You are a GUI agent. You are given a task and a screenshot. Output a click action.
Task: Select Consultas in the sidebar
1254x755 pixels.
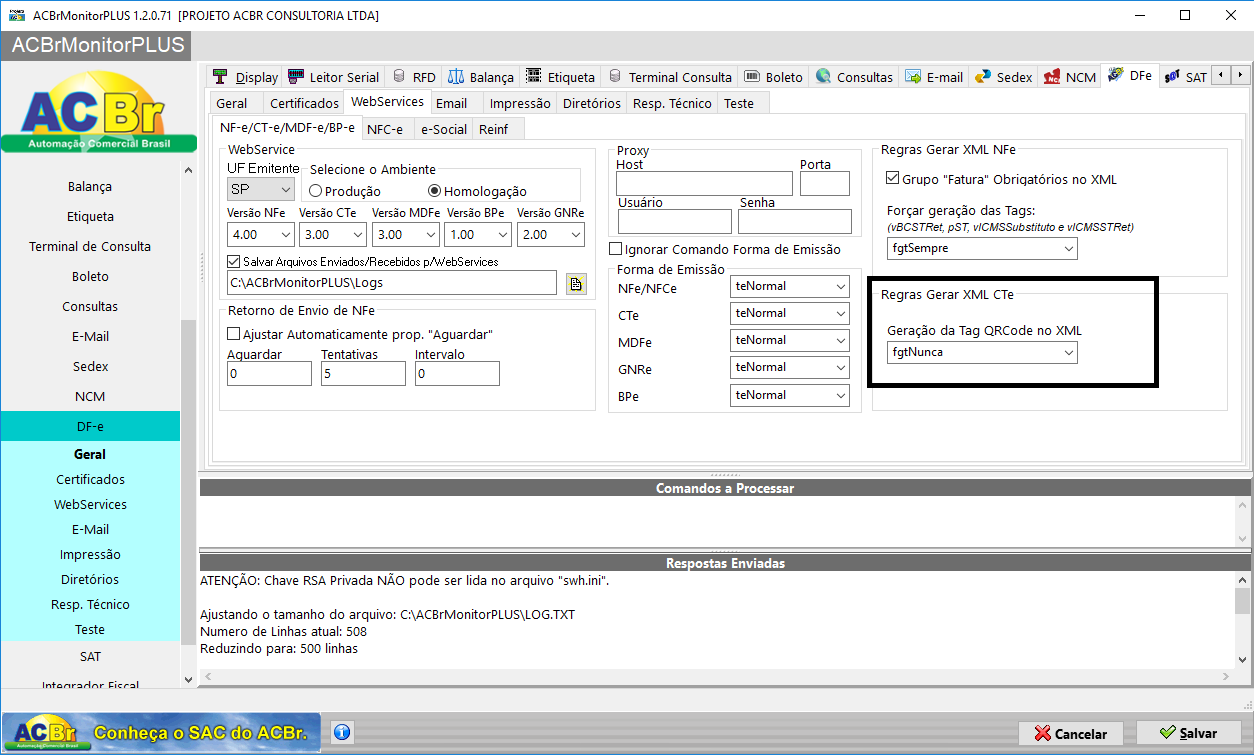(90, 307)
